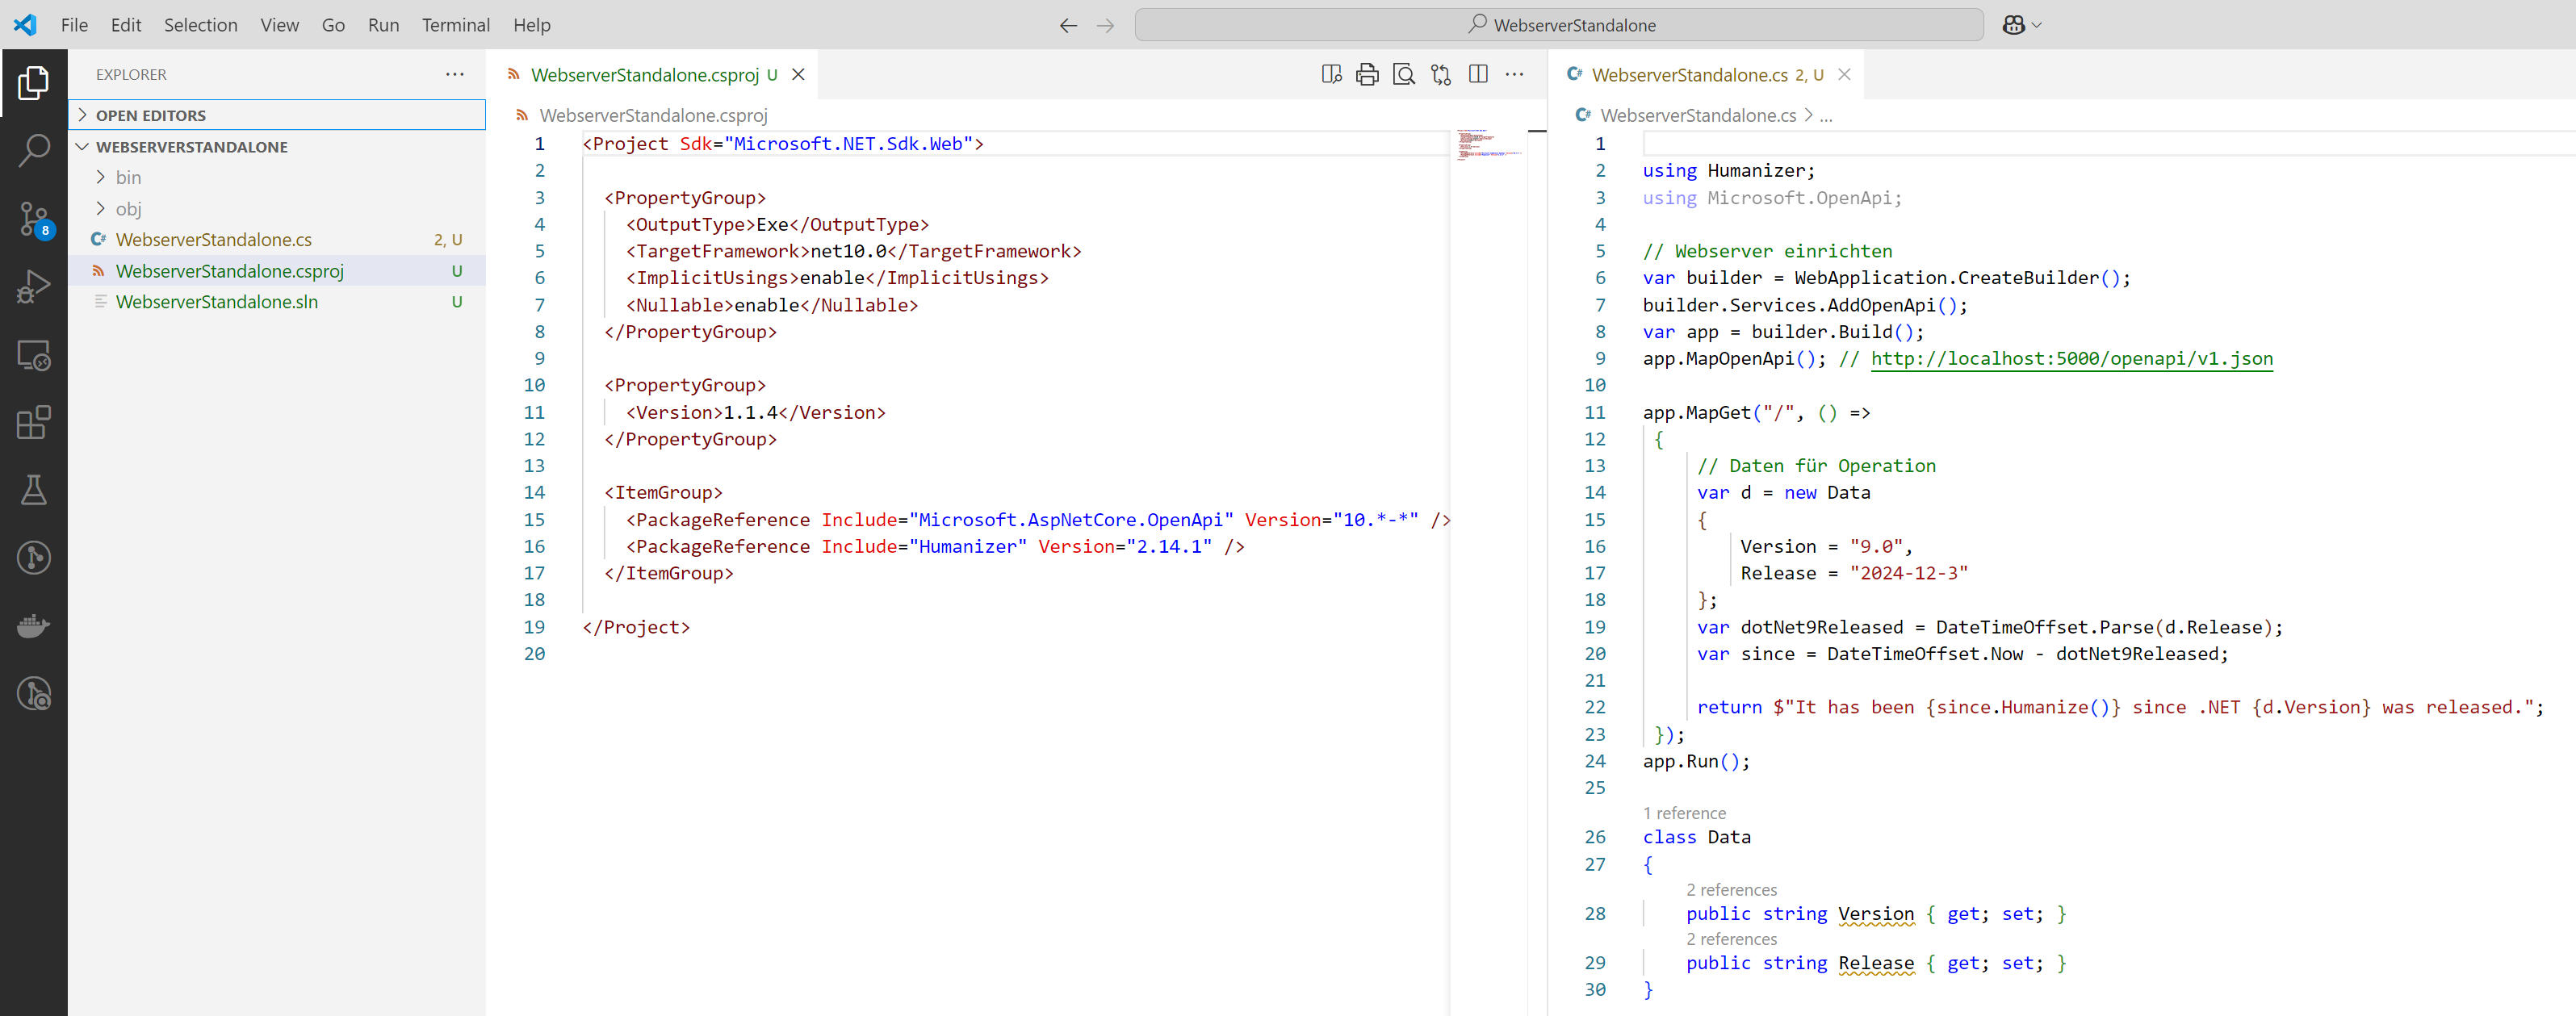Open the Git graph circular icon view

tap(33, 558)
